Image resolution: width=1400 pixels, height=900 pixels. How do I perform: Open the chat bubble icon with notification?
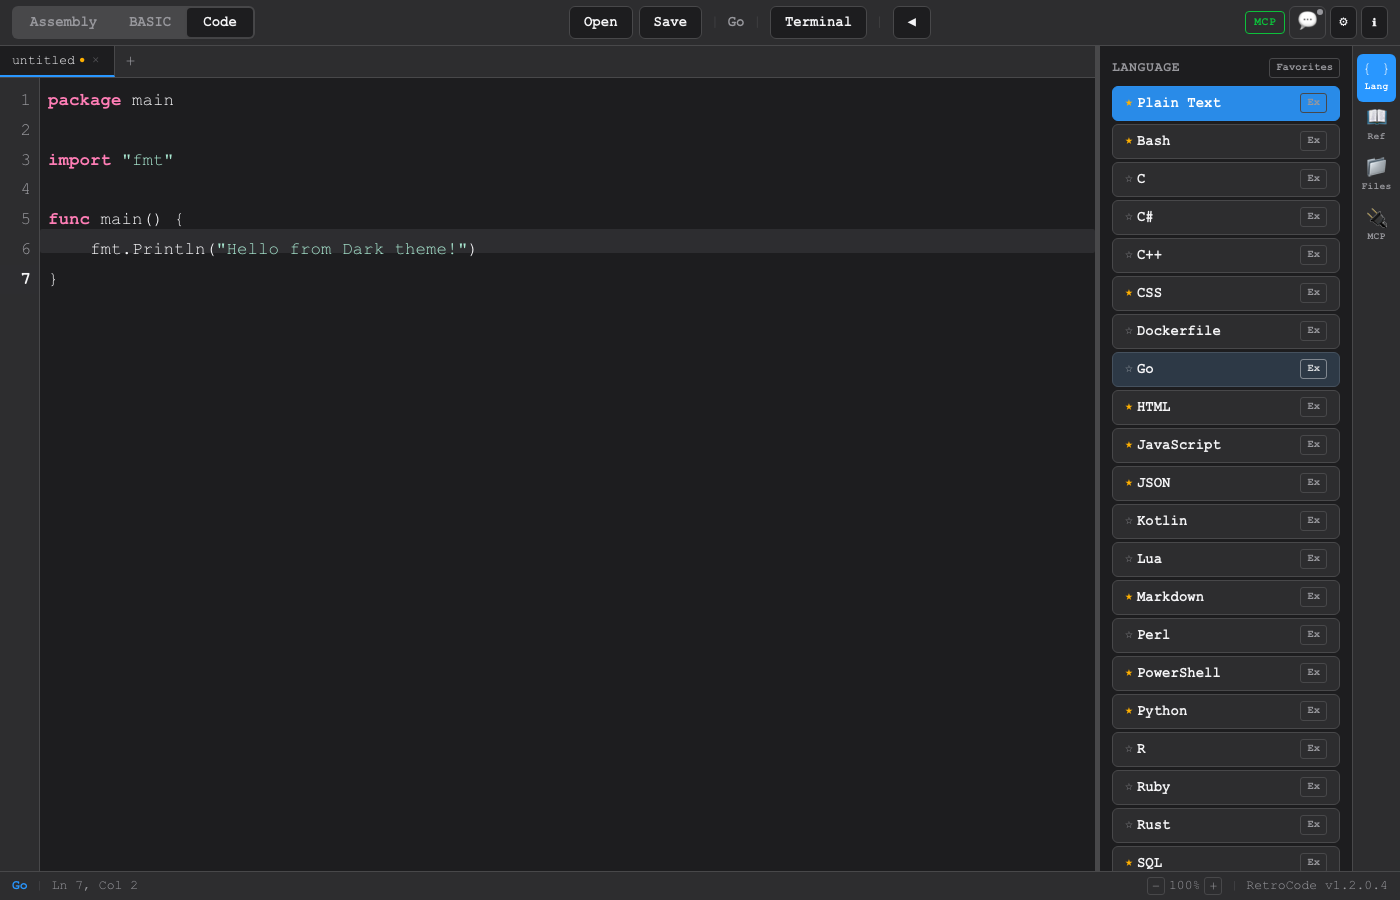pyautogui.click(x=1307, y=22)
